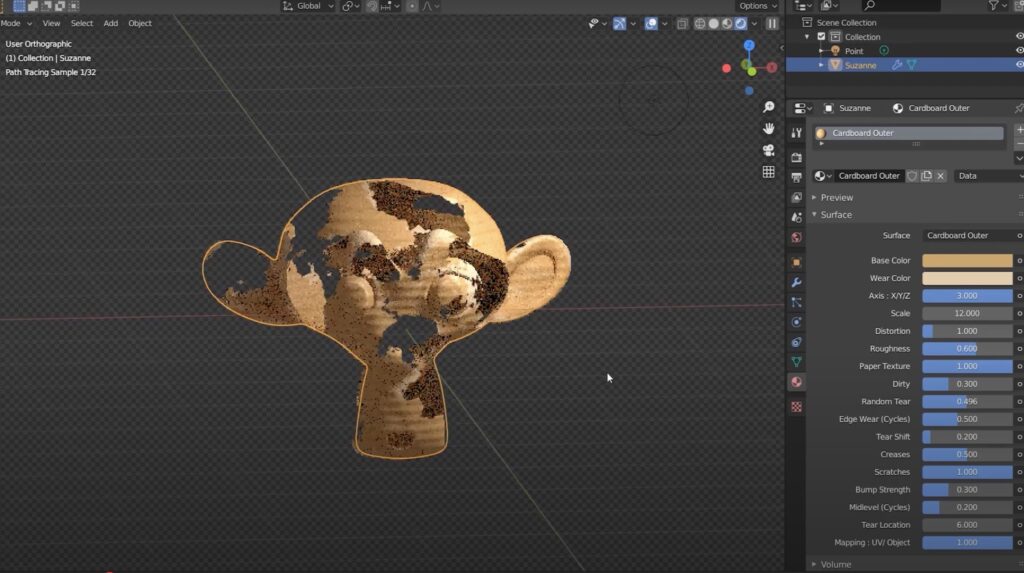1024x573 pixels.
Task: Click the Scale value field
Action: point(967,313)
